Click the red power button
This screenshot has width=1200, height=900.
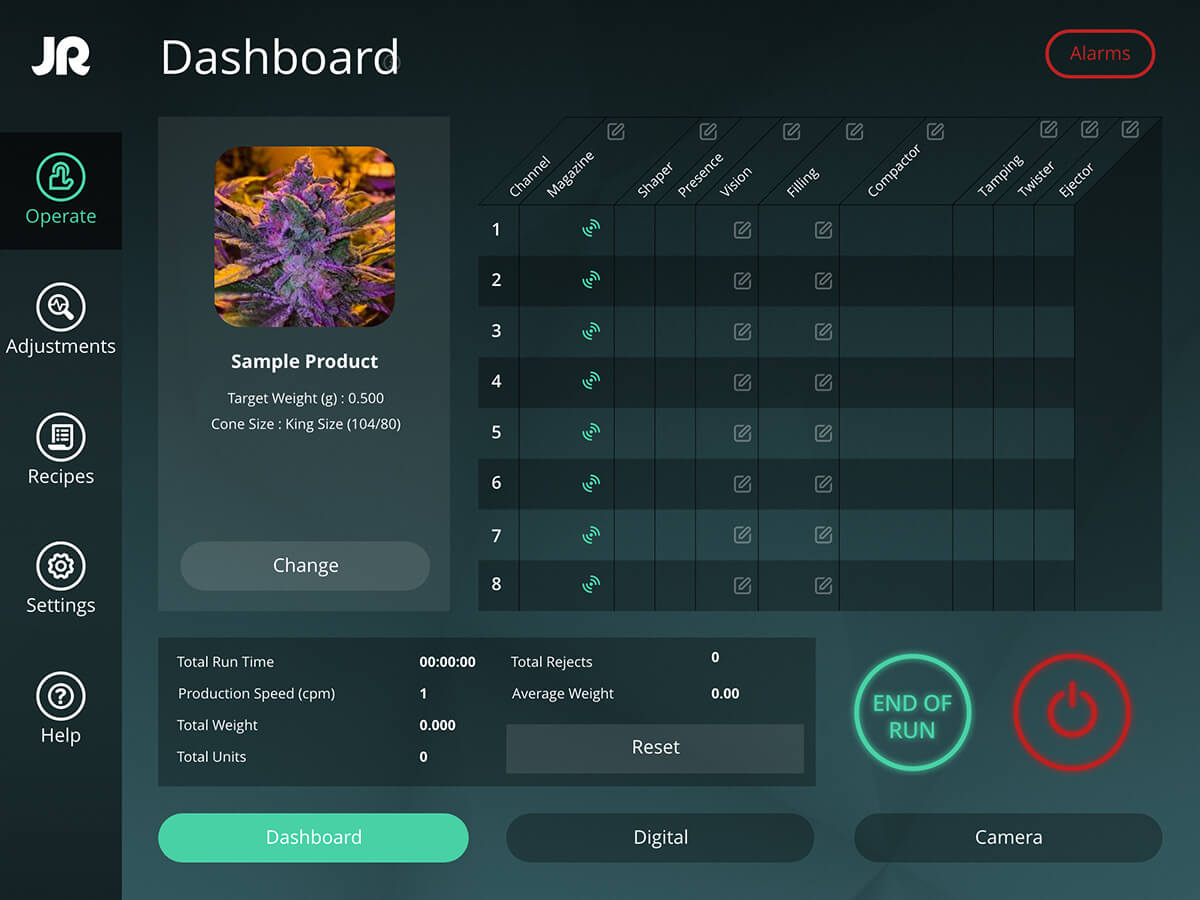tap(1072, 712)
